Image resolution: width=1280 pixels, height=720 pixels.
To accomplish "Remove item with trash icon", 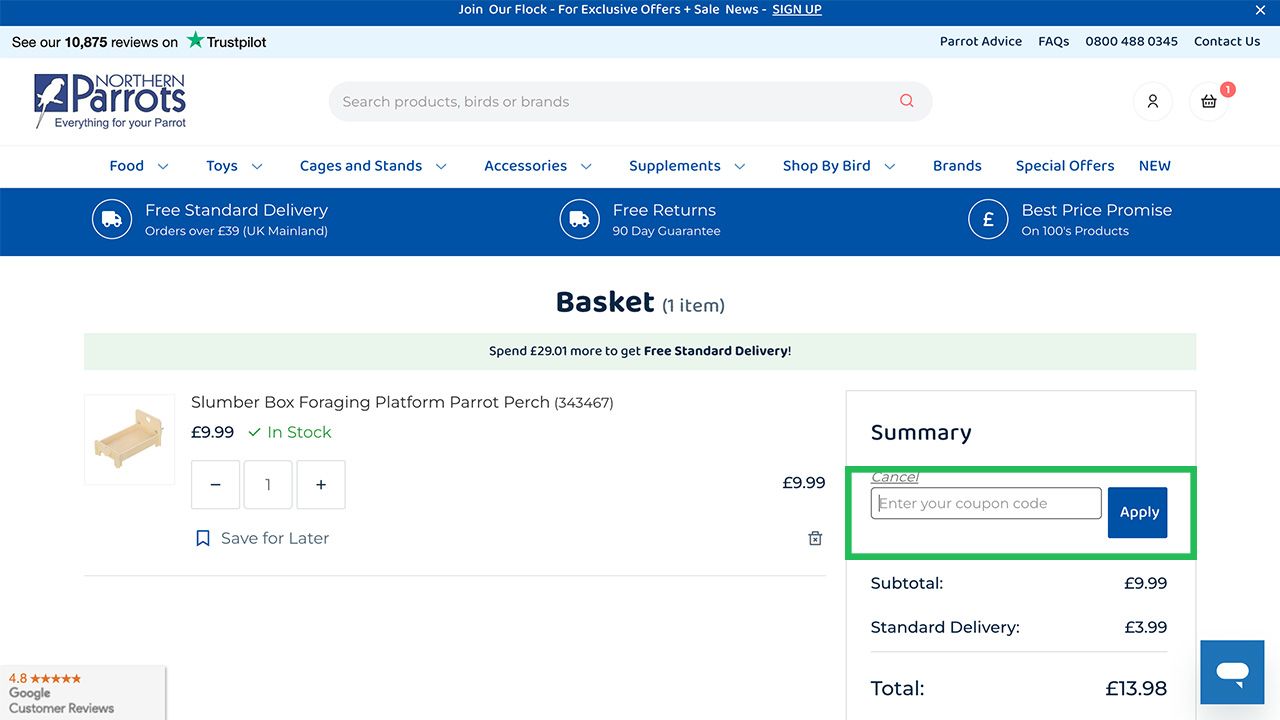I will (x=815, y=538).
